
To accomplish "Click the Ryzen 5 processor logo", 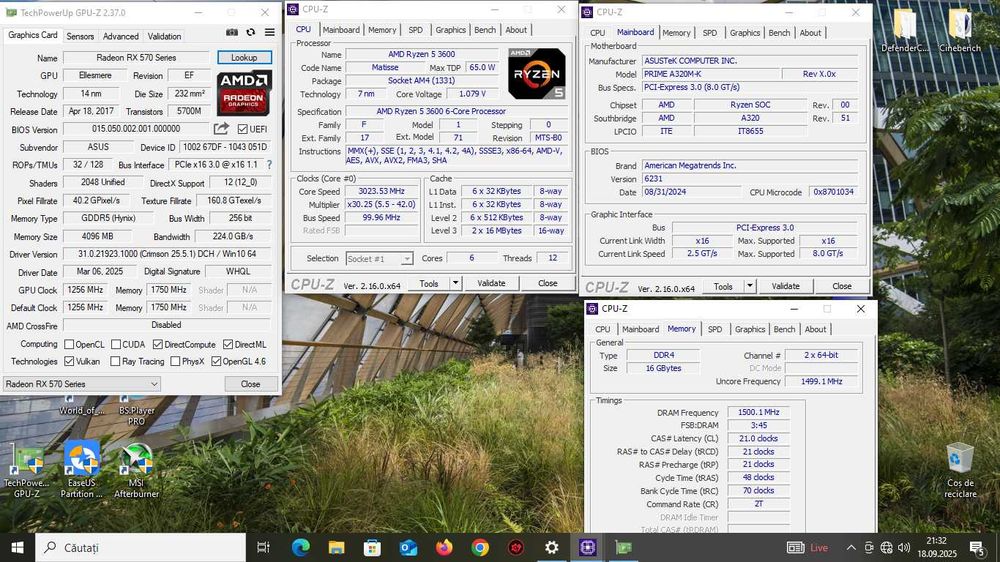I will [x=536, y=73].
